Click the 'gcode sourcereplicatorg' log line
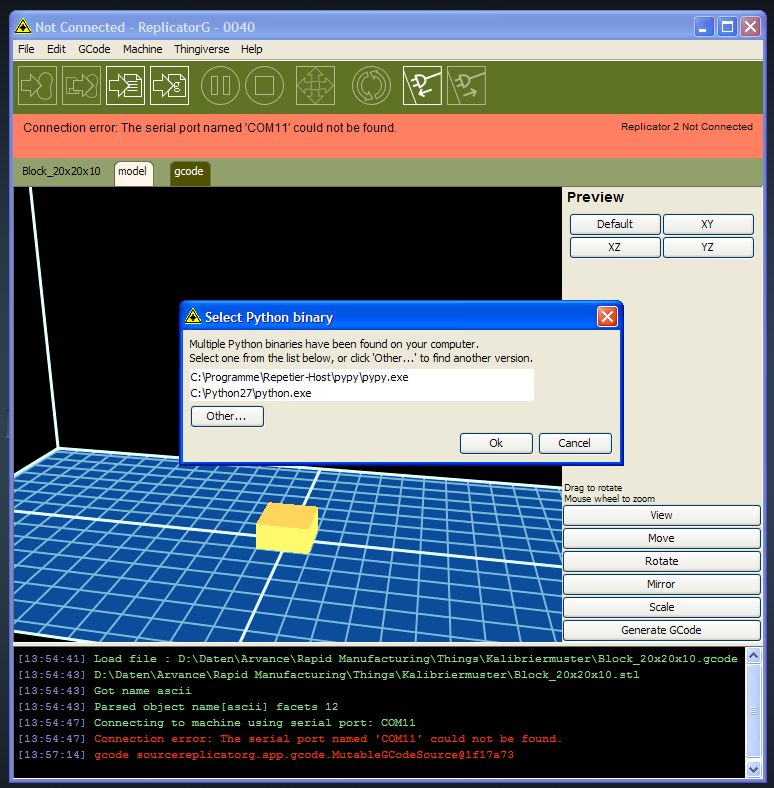 pos(266,755)
